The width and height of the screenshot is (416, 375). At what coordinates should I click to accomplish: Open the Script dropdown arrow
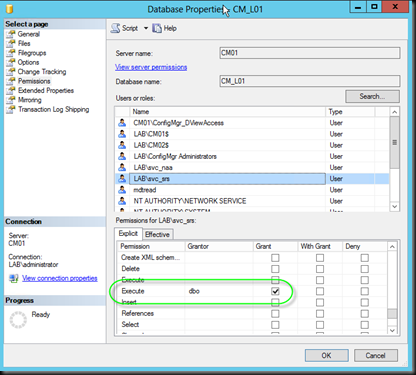click(x=146, y=28)
